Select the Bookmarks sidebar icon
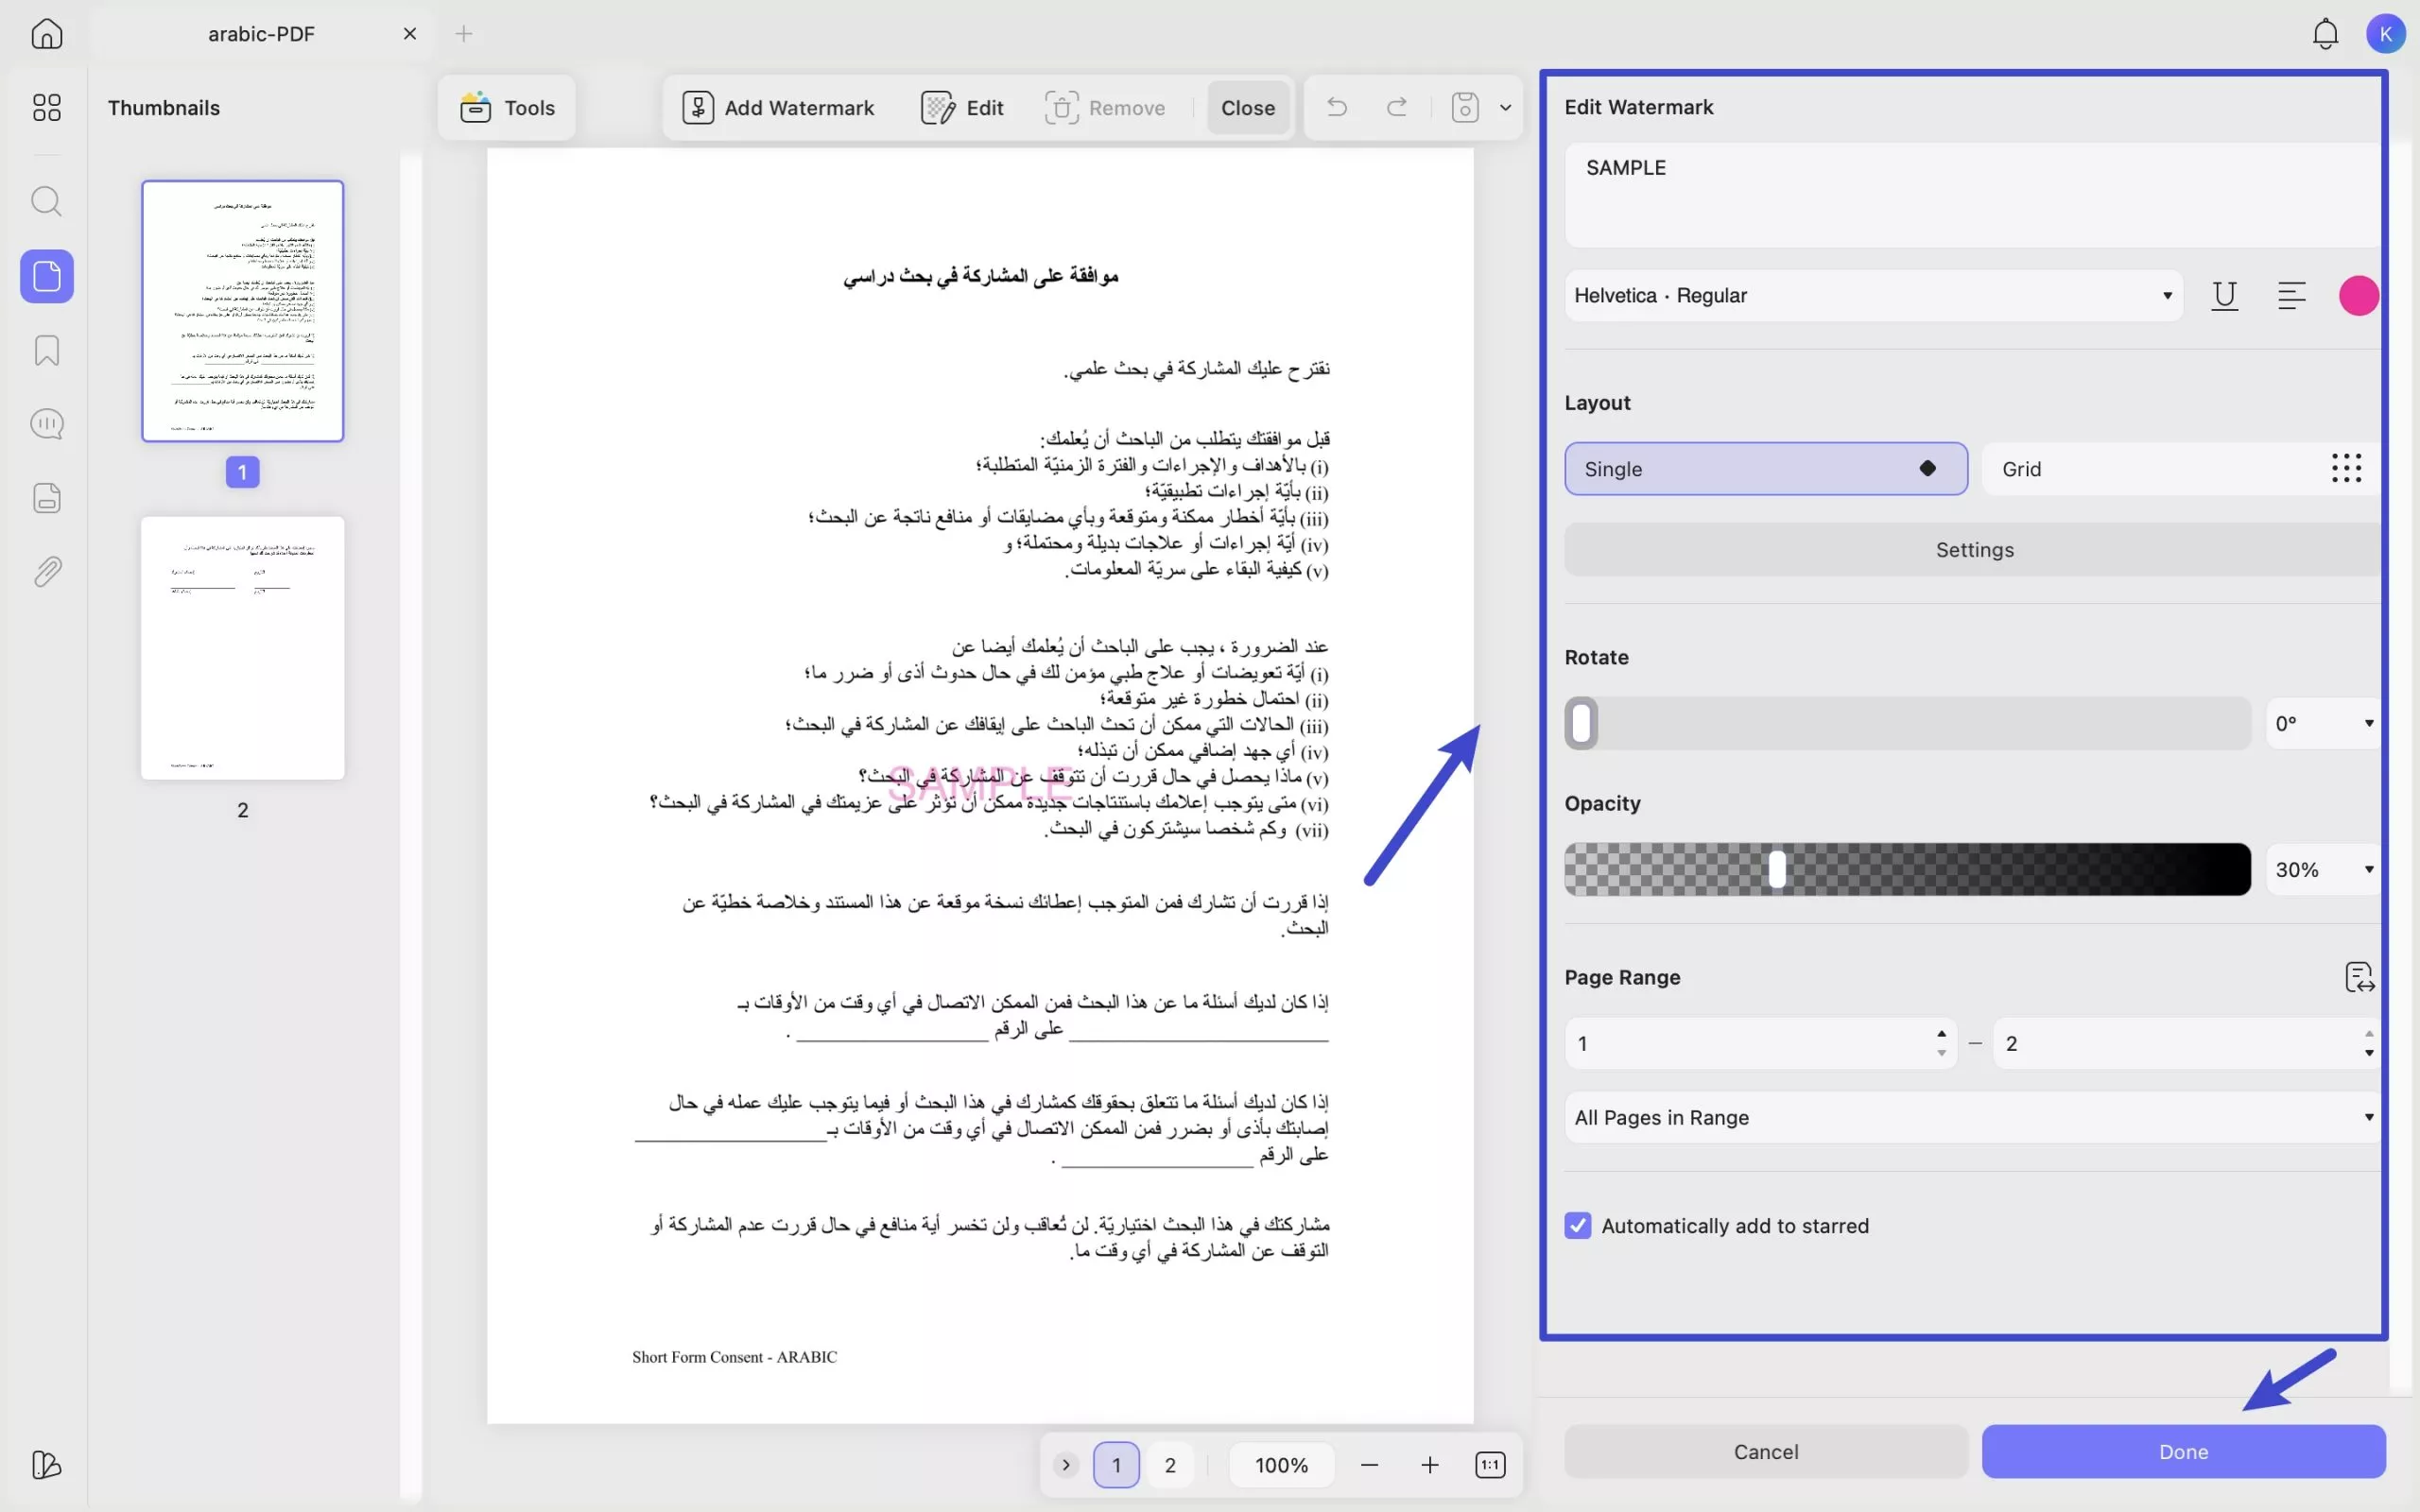 pos(46,350)
